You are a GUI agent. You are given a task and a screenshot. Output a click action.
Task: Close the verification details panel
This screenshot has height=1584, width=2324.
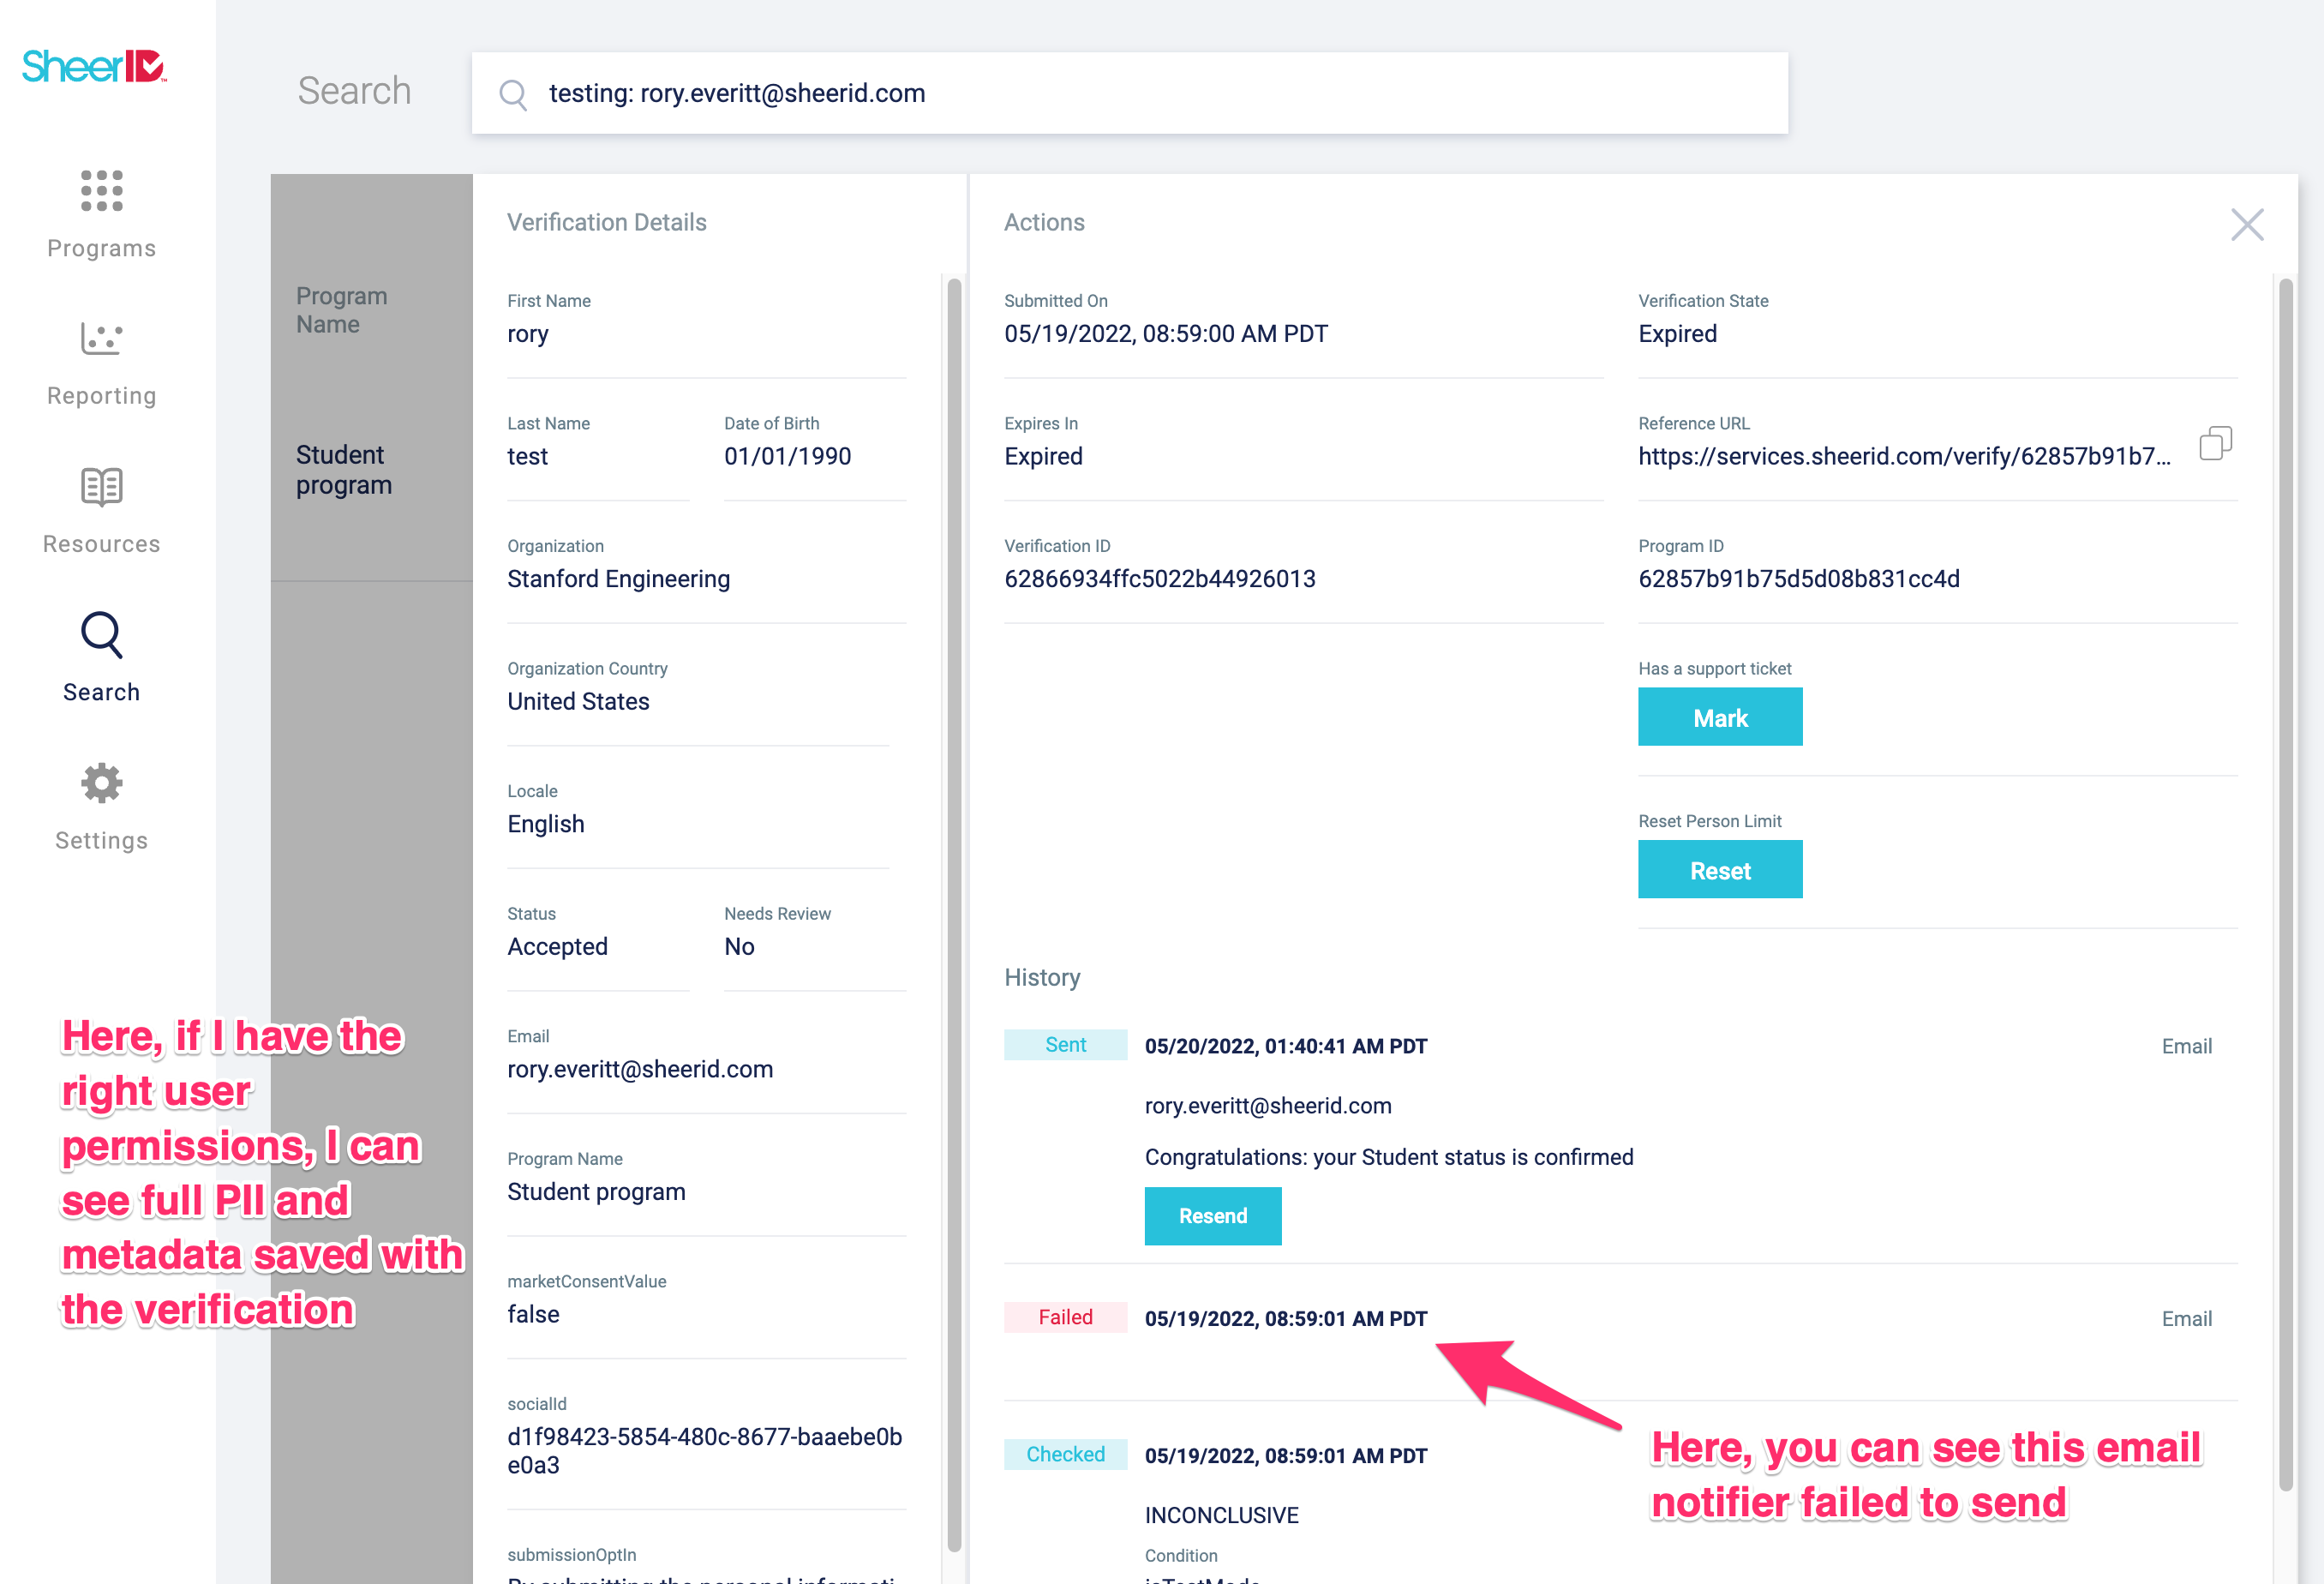point(2247,224)
